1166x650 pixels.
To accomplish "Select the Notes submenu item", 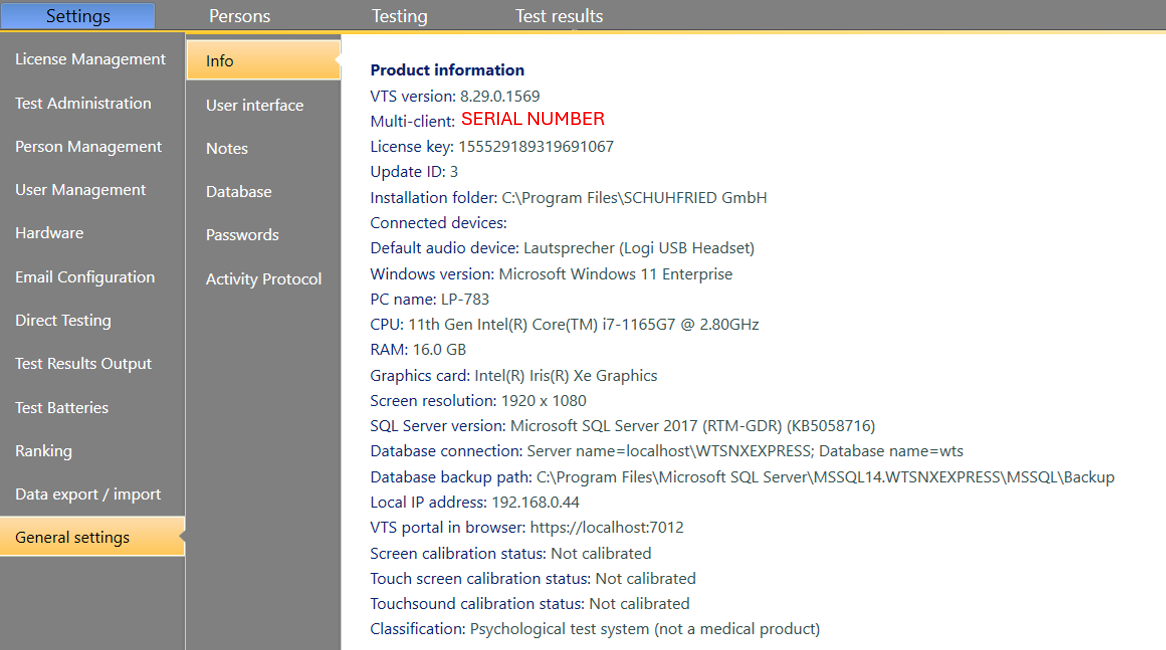I will [227, 148].
